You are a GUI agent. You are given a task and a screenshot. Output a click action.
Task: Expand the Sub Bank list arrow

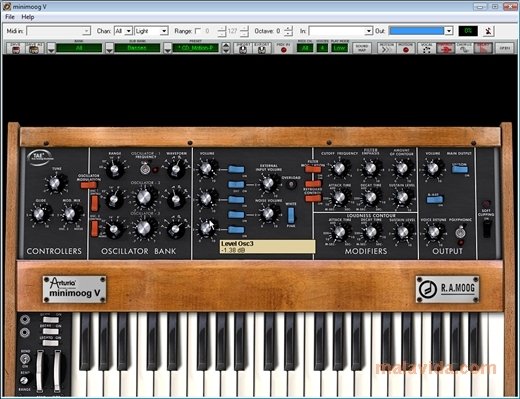click(x=109, y=48)
